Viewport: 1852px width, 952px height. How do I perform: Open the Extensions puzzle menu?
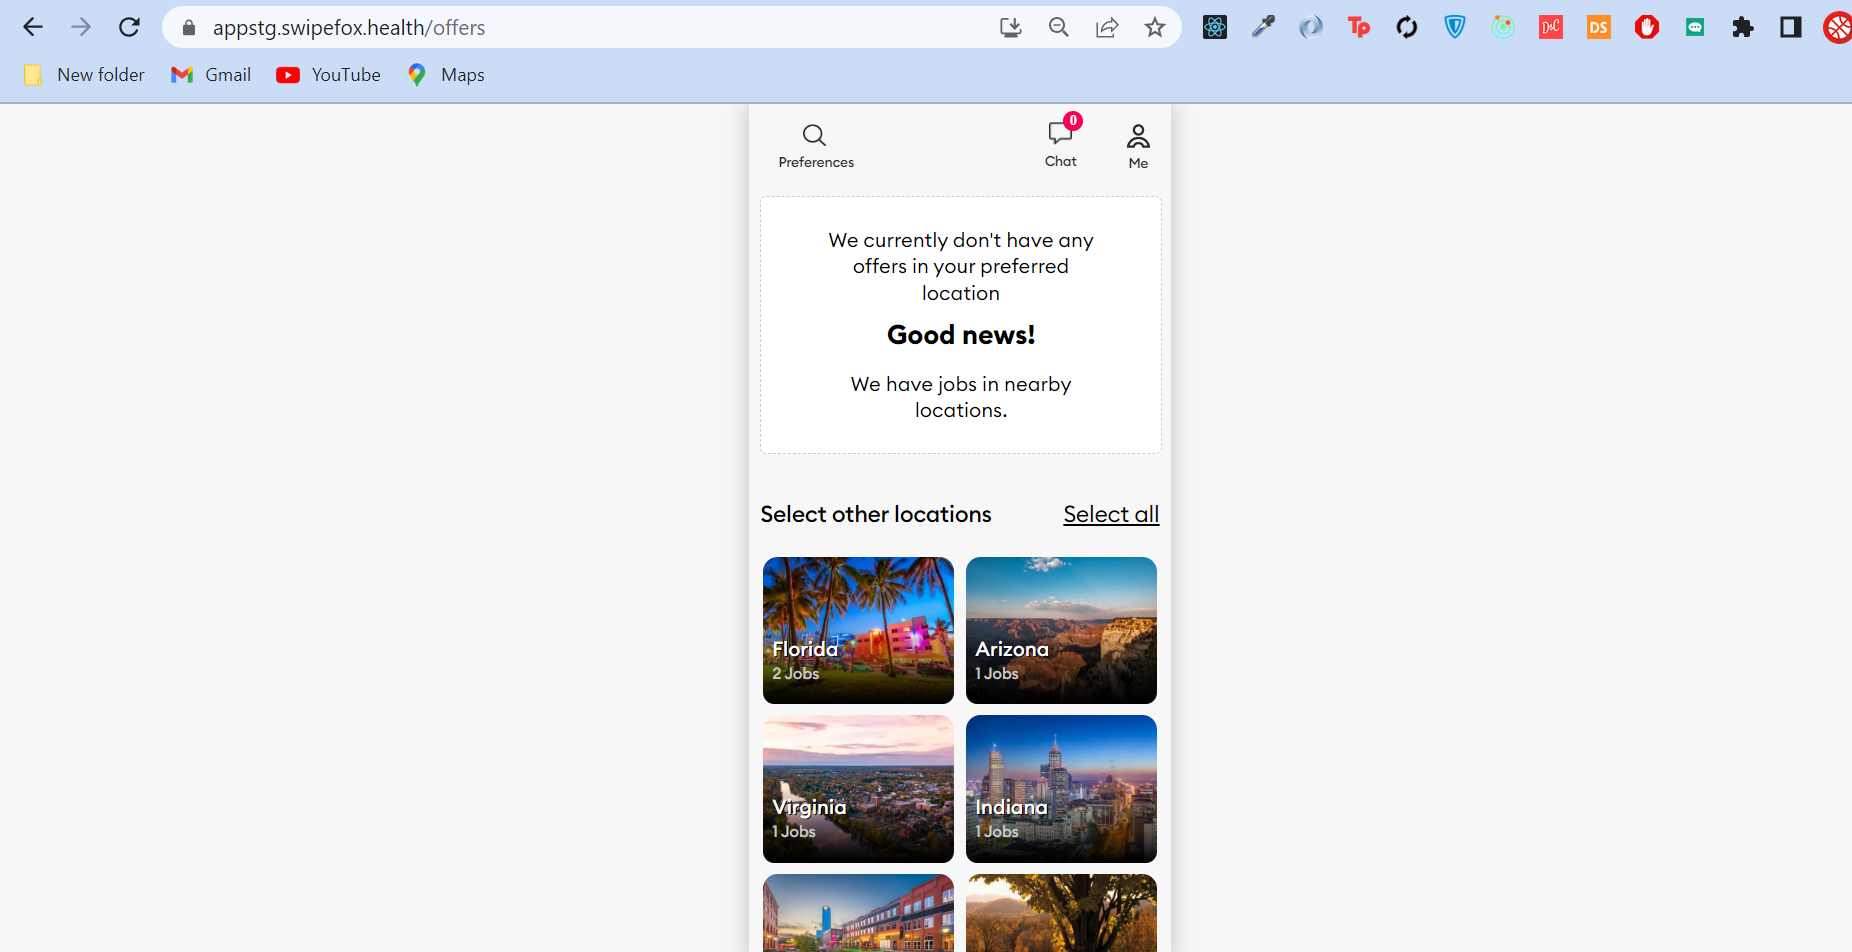point(1743,27)
